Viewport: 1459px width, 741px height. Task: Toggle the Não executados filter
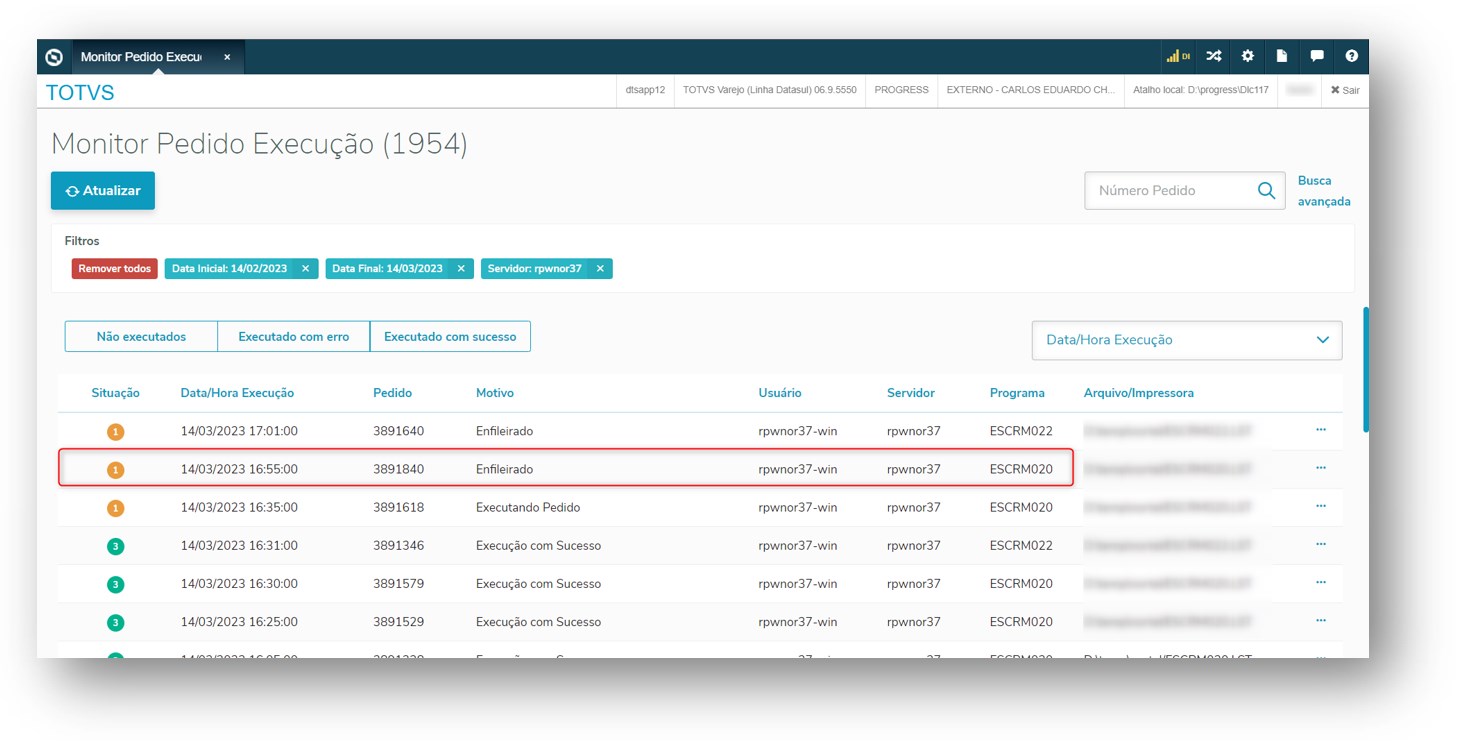[x=141, y=337]
